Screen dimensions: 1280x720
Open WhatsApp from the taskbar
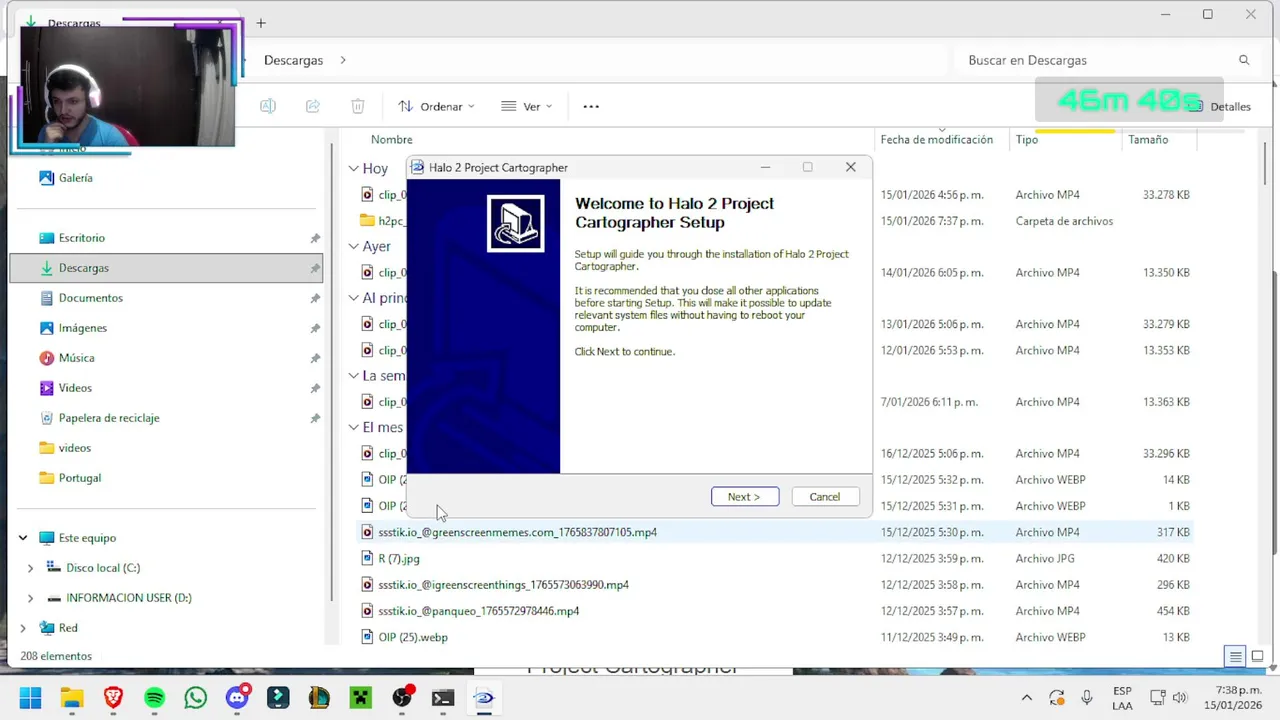coord(196,698)
